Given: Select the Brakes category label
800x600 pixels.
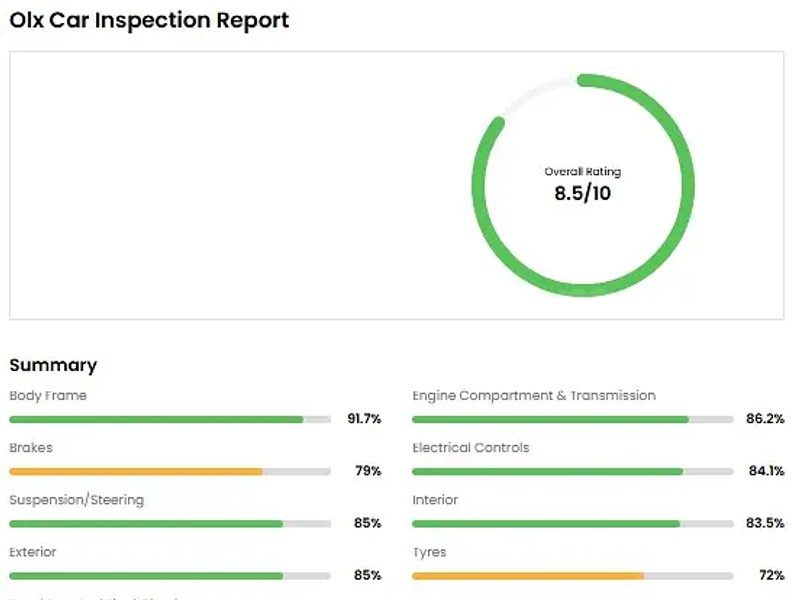Looking at the screenshot, I should 31,447.
